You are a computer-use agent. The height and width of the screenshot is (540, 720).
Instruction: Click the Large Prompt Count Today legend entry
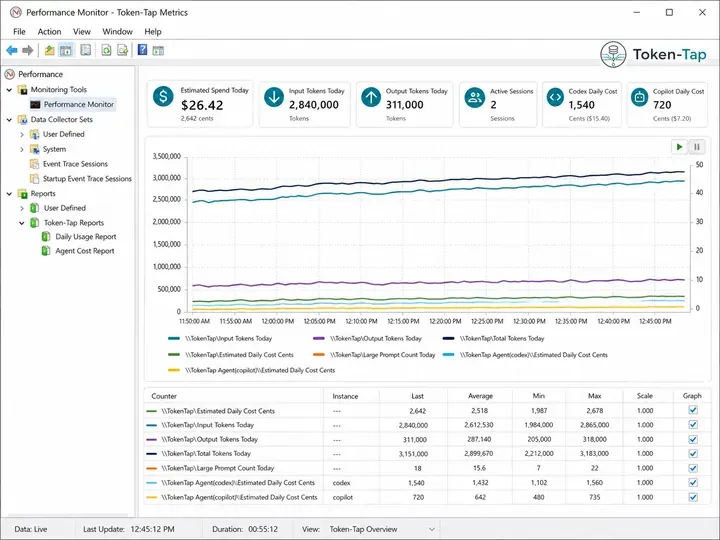pos(374,355)
